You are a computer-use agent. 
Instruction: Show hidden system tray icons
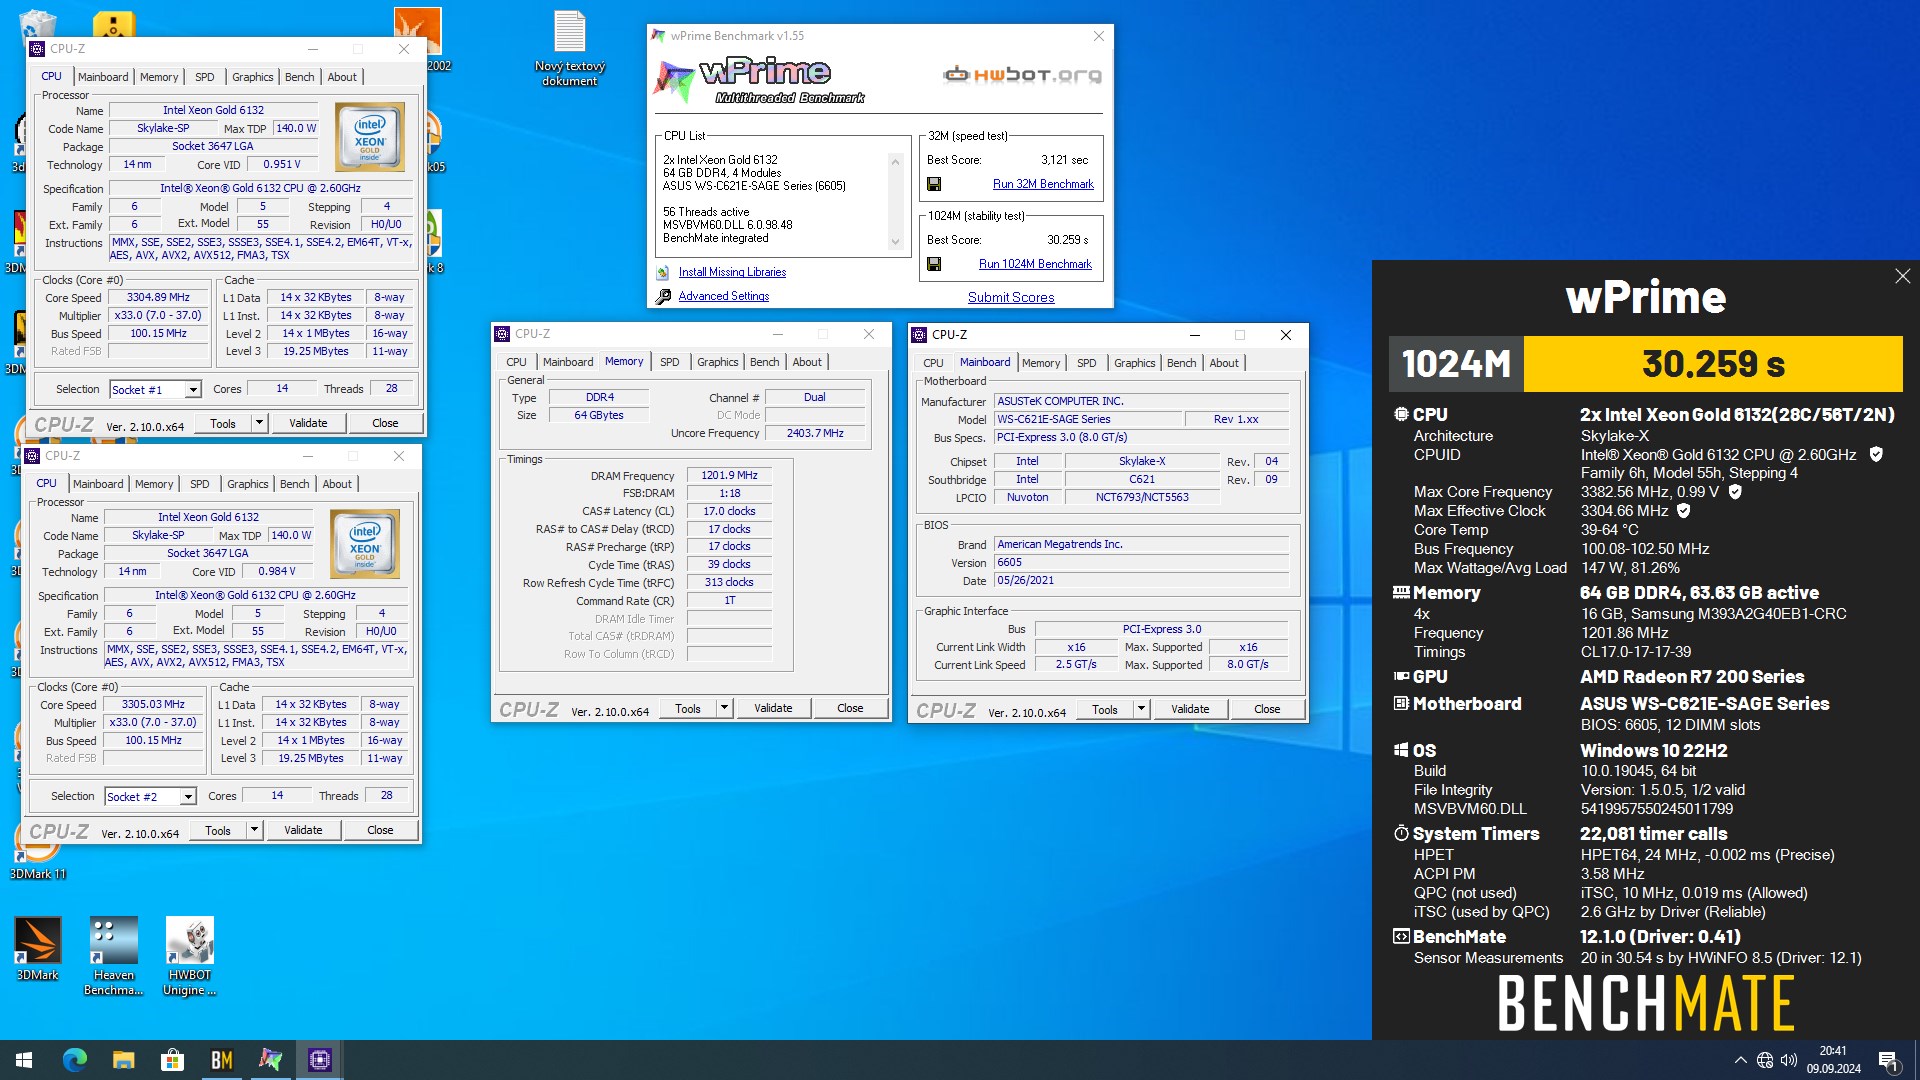point(1740,1060)
